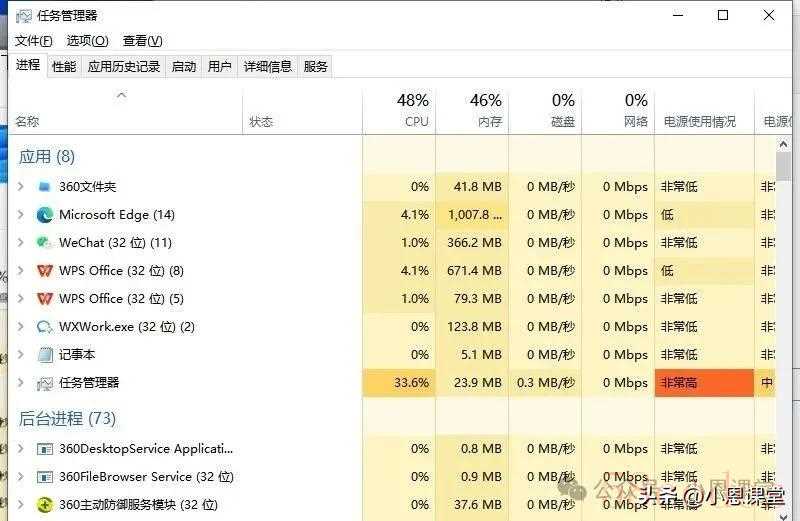Open the 选项(O) menu
The image size is (800, 521).
pyautogui.click(x=87, y=41)
